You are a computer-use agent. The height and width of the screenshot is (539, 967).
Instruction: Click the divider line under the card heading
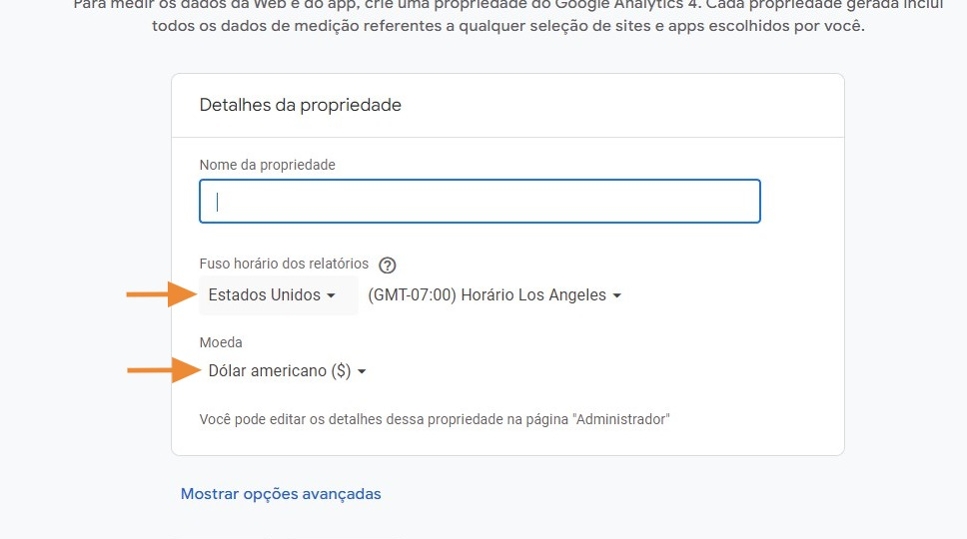pos(508,137)
